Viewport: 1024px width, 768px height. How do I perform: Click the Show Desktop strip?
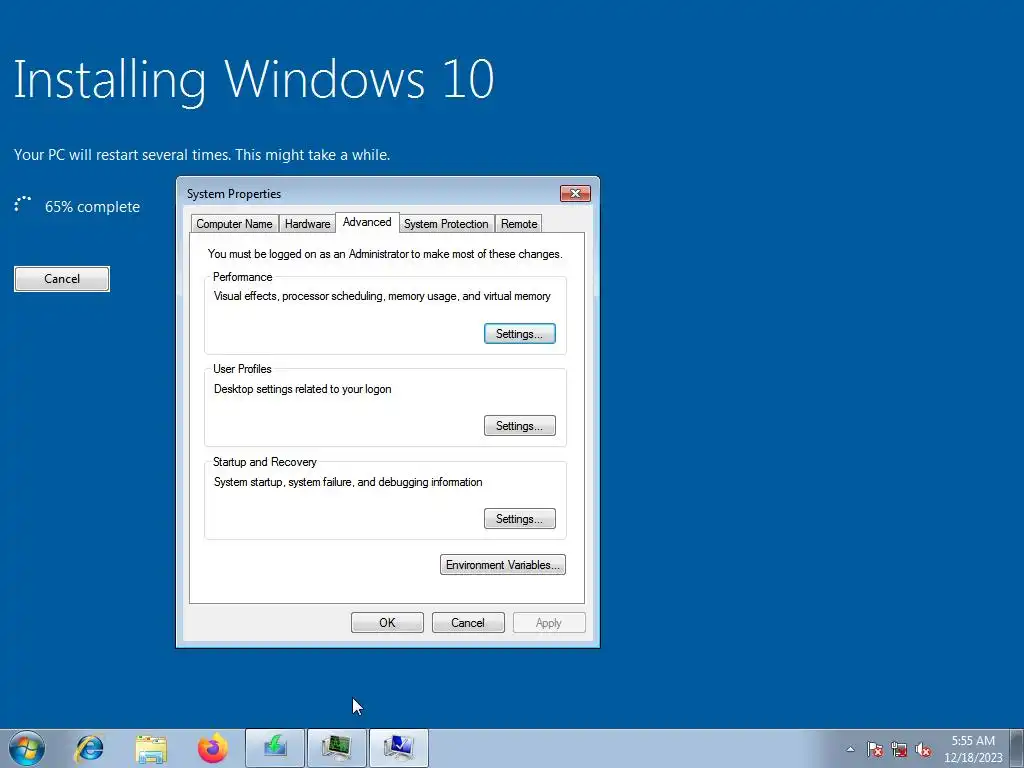pyautogui.click(x=1017, y=748)
